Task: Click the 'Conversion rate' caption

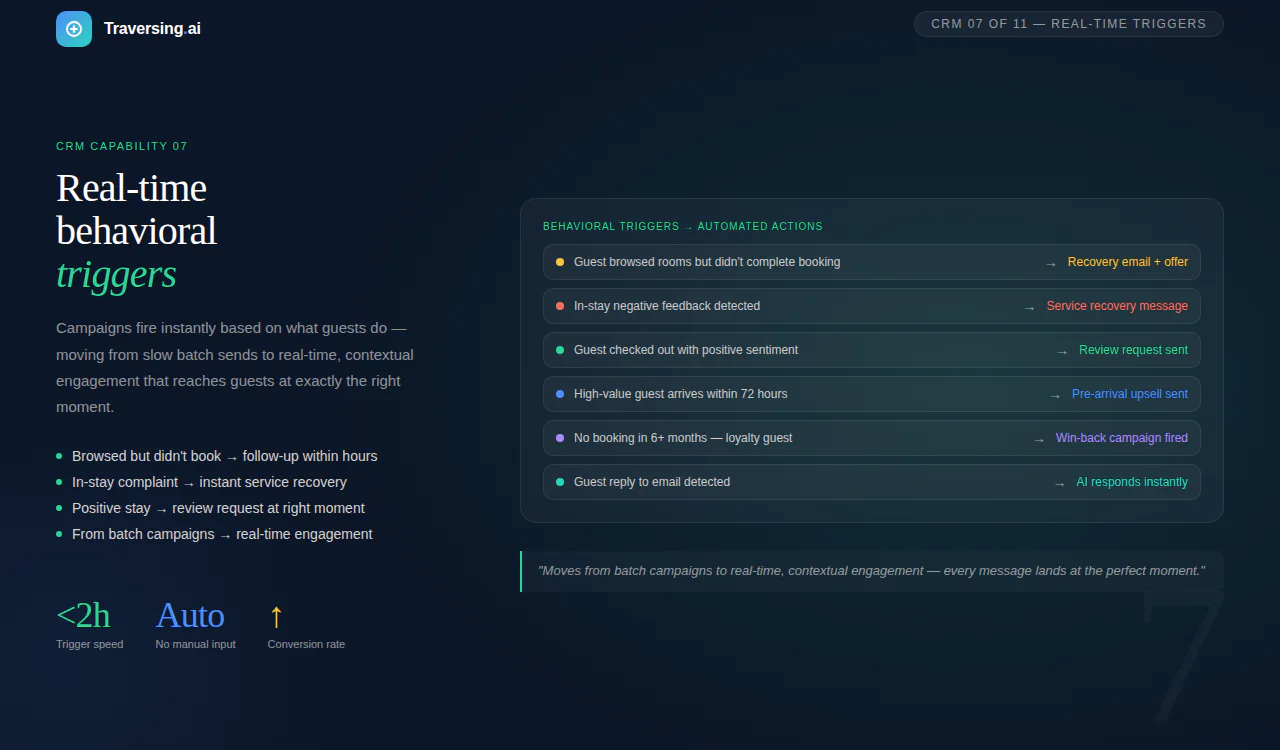Action: click(306, 644)
